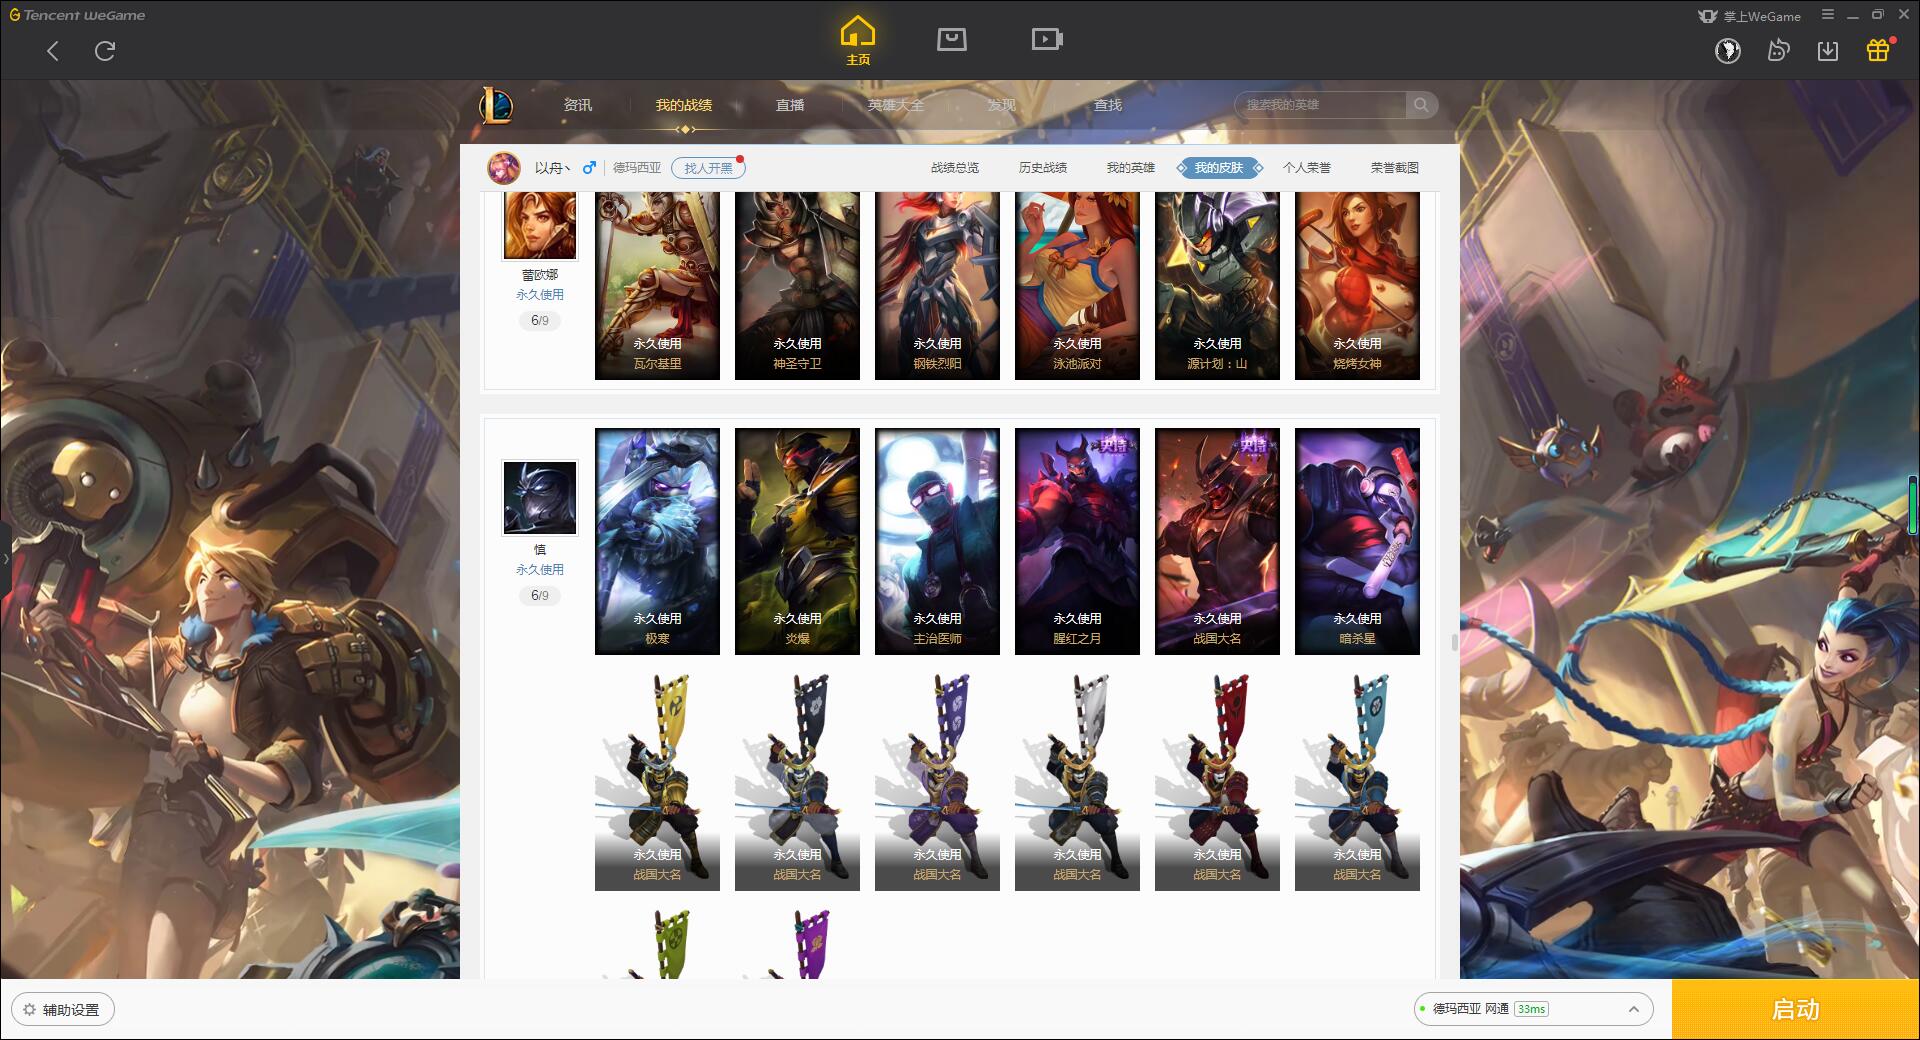1920x1040 pixels.
Task: Click the 蕾欧娜 champion portrait
Action: click(540, 225)
